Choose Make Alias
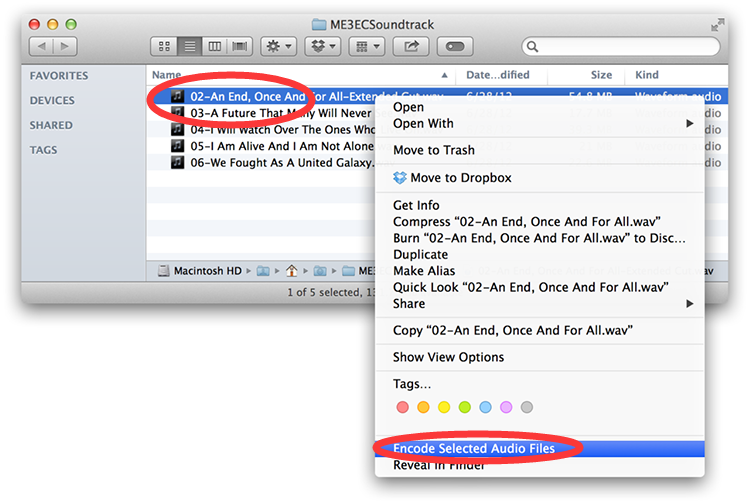This screenshot has width=747, height=501. 540,271
